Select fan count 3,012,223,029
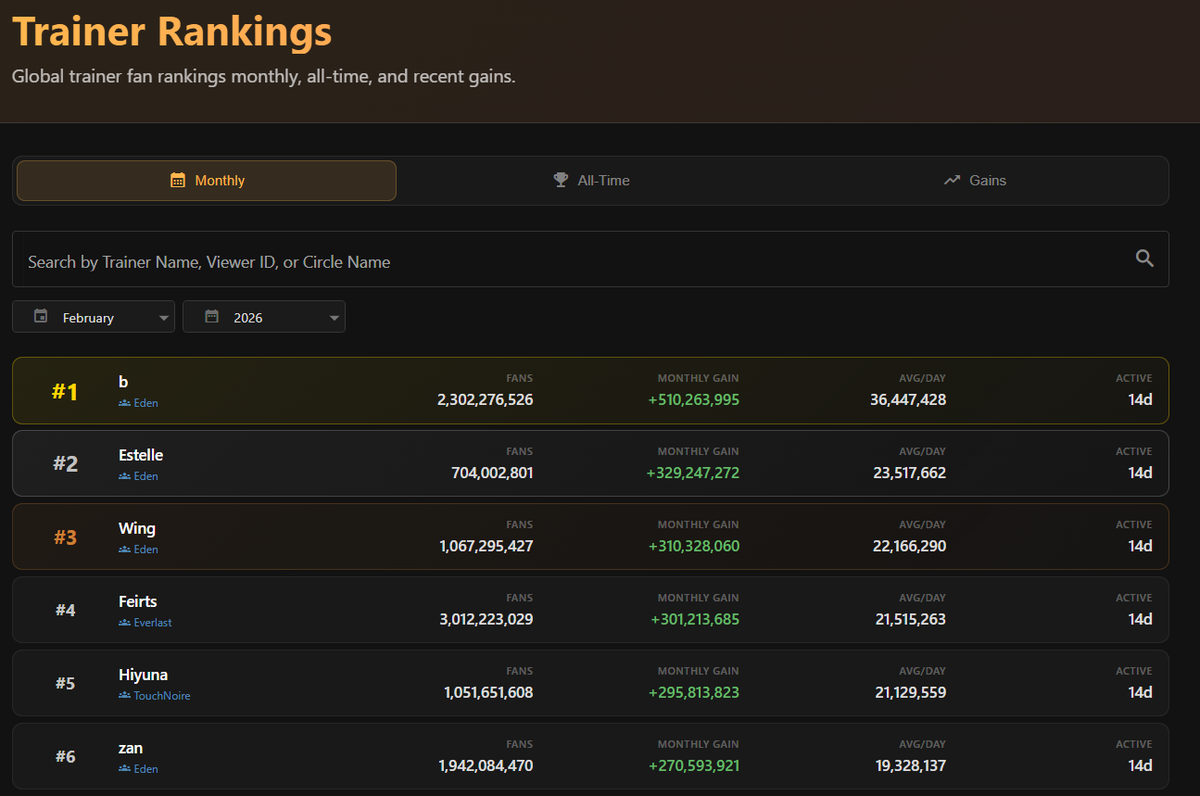Viewport: 1200px width, 796px height. 486,619
